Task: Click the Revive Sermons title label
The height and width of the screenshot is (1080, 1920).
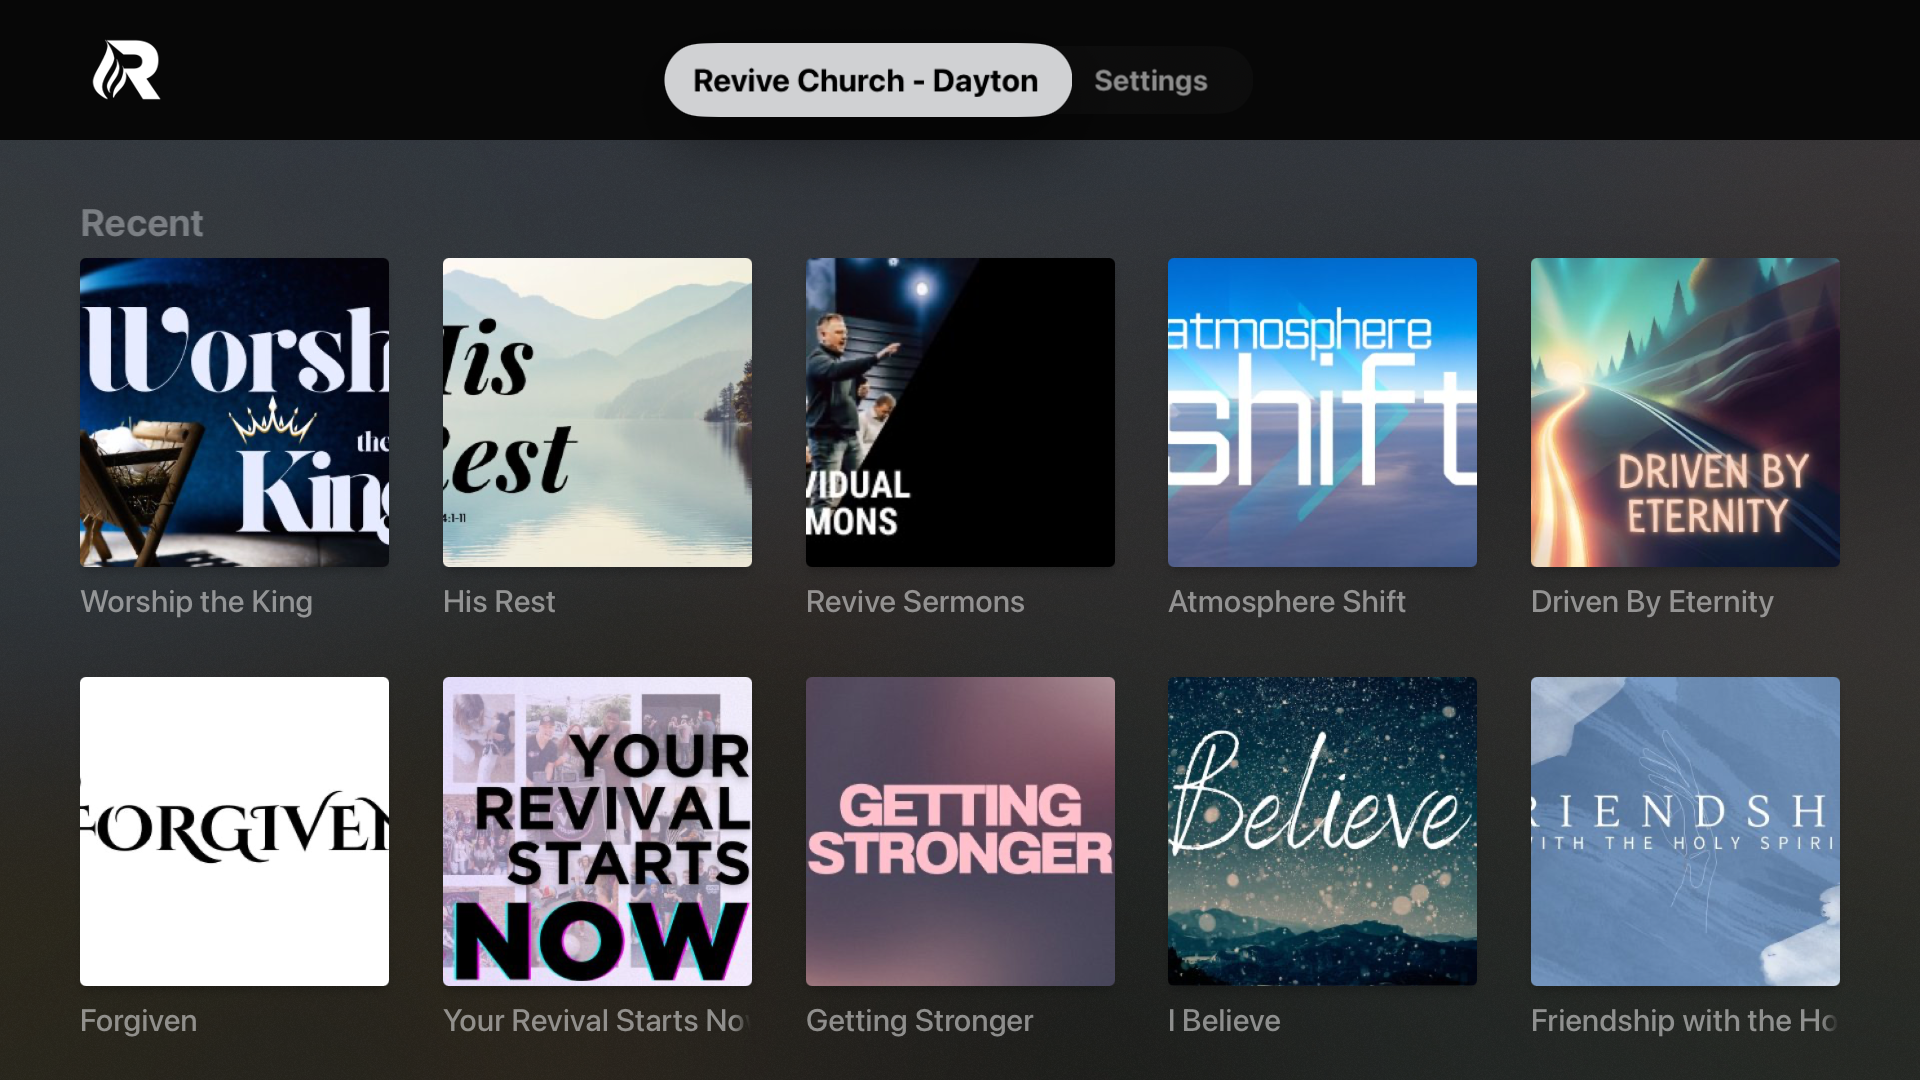Action: pyautogui.click(x=915, y=602)
